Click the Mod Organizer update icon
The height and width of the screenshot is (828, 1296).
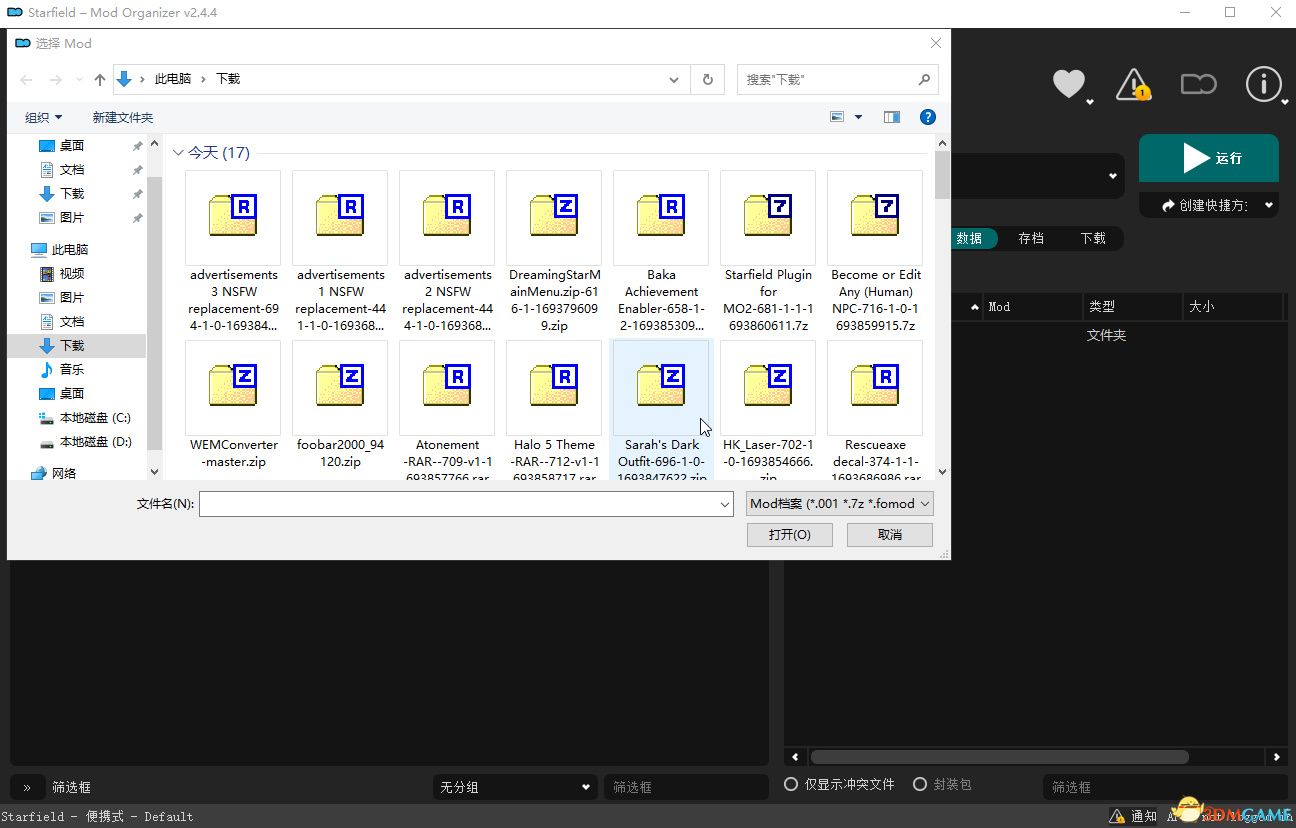1198,84
